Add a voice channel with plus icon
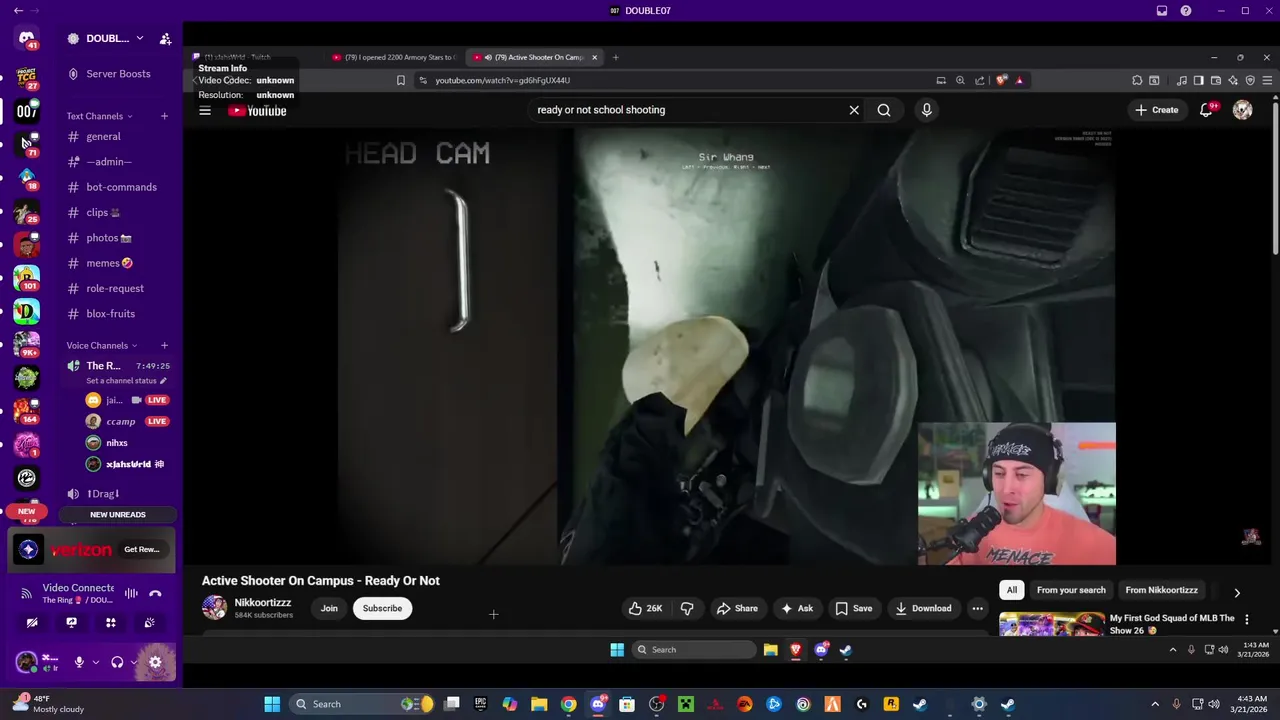 [x=164, y=346]
